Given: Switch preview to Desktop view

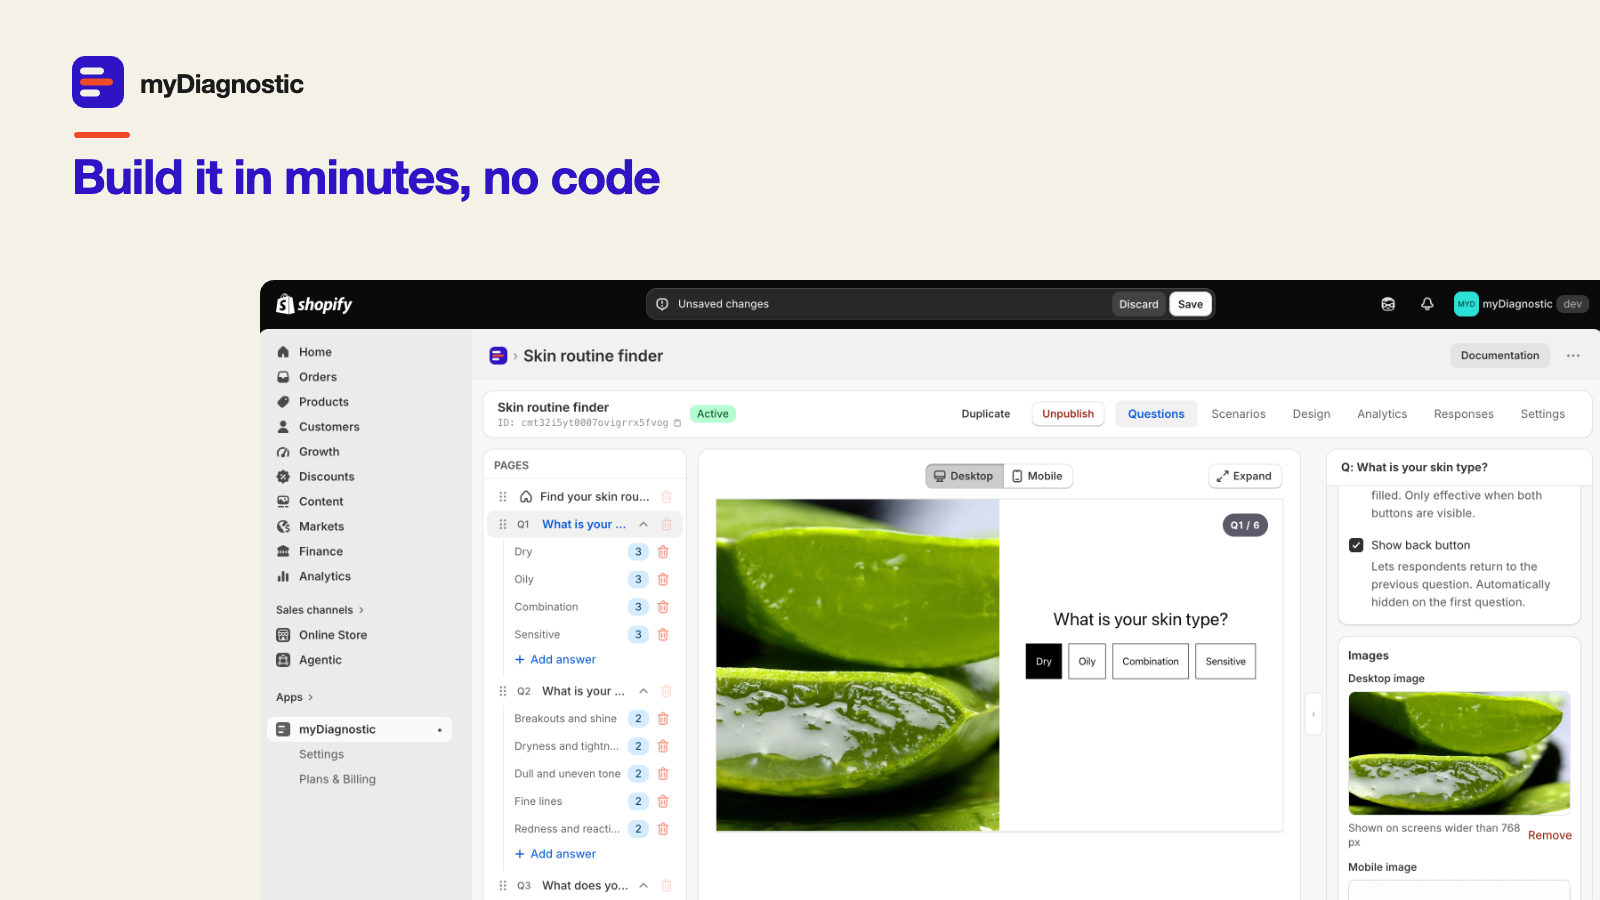Looking at the screenshot, I should pyautogui.click(x=964, y=476).
